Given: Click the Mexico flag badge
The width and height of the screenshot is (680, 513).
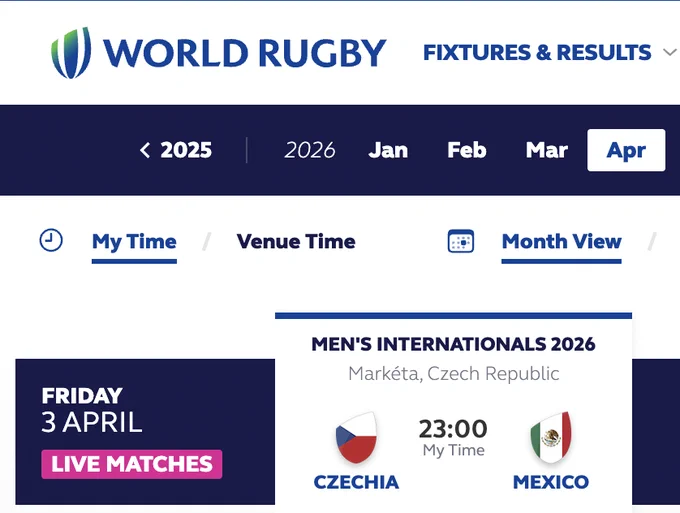Looking at the screenshot, I should pyautogui.click(x=551, y=438).
